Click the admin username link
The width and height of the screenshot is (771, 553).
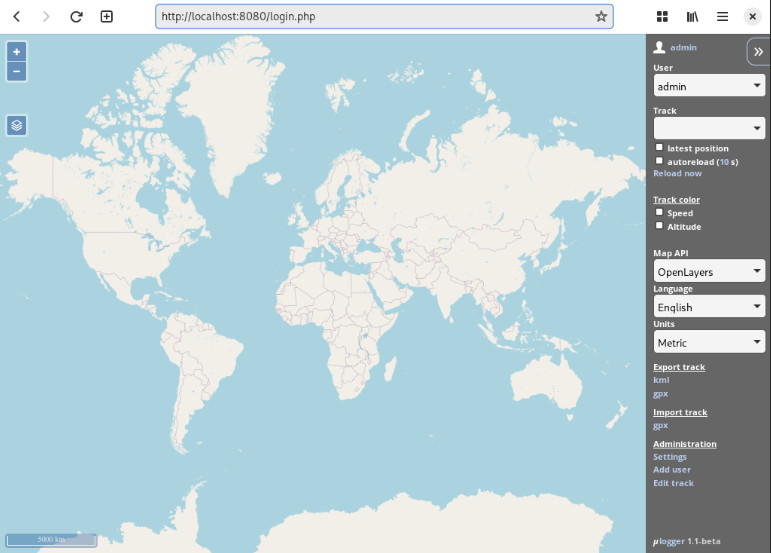point(683,48)
